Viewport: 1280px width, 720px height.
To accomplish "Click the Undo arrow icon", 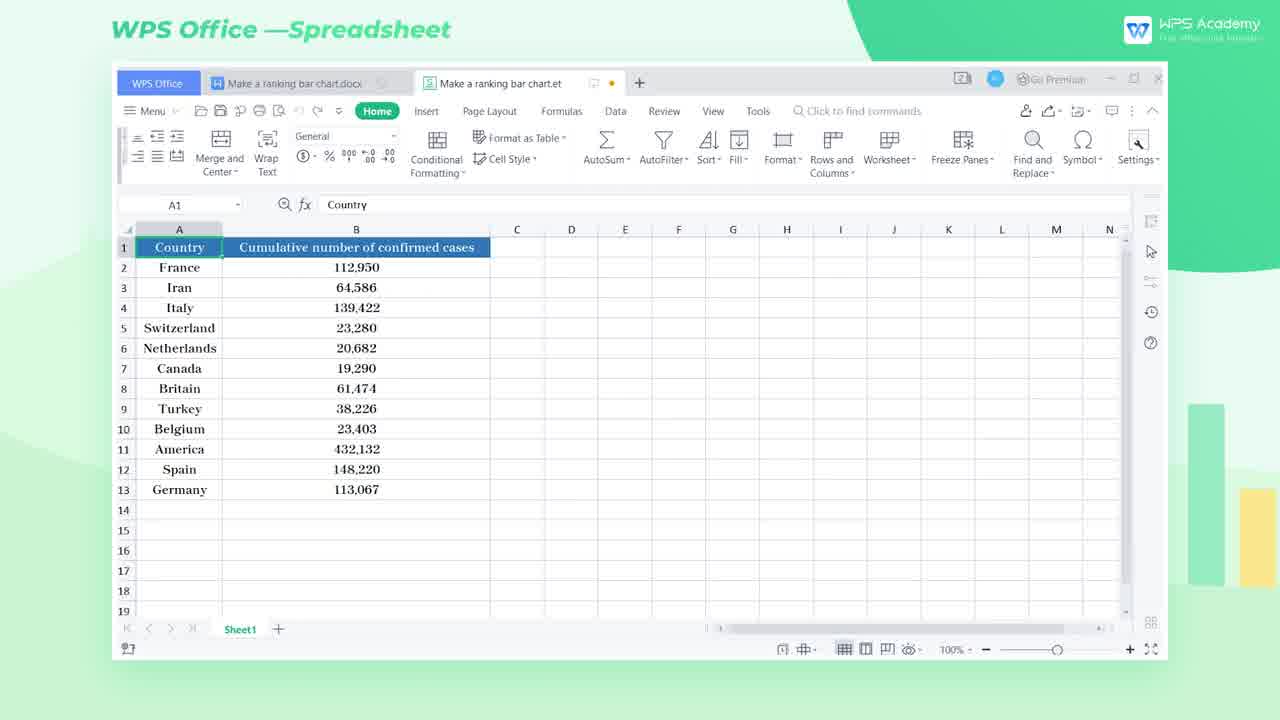I will (298, 111).
